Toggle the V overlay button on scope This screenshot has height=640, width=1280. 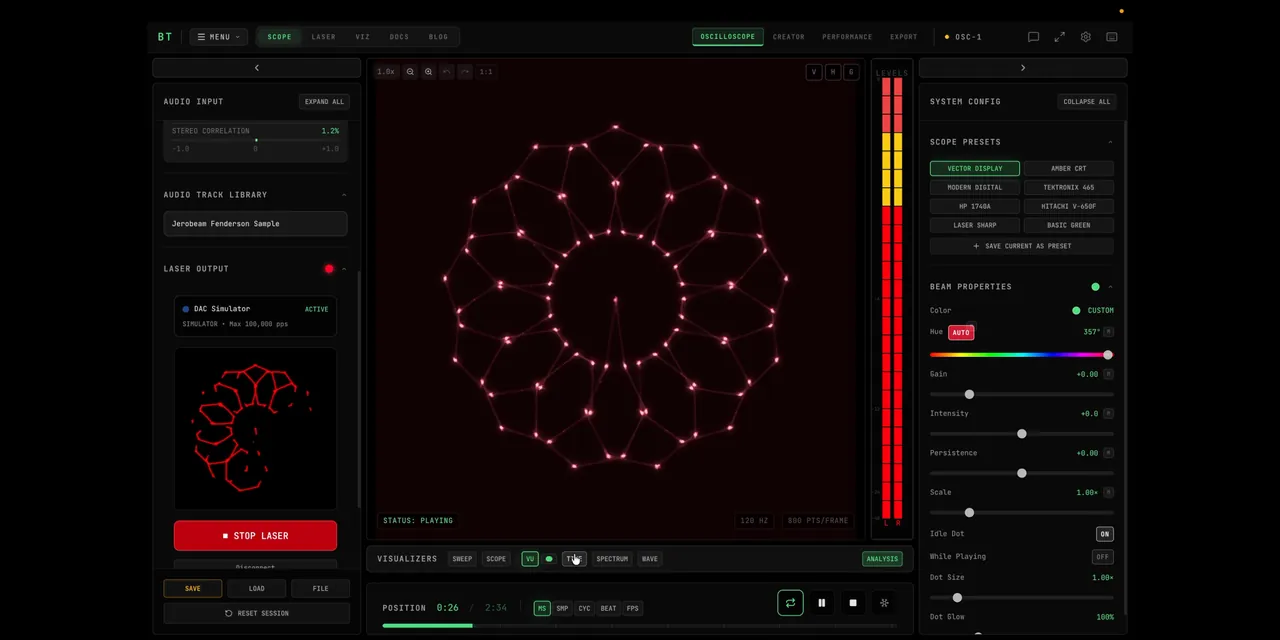814,72
